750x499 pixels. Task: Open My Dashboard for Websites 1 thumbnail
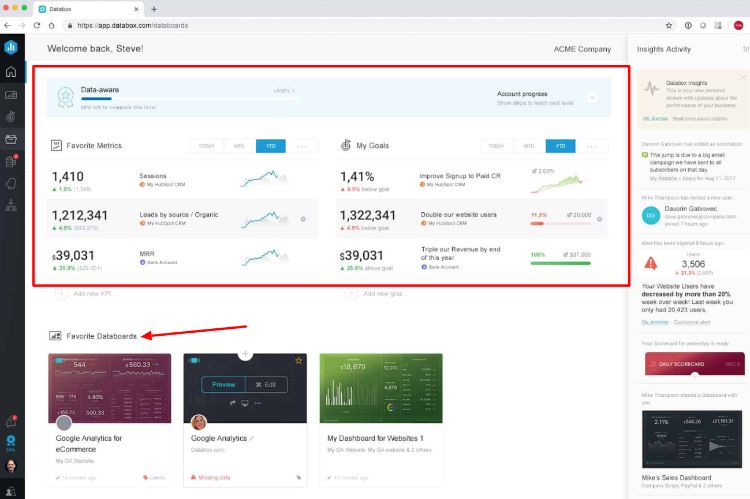381,388
